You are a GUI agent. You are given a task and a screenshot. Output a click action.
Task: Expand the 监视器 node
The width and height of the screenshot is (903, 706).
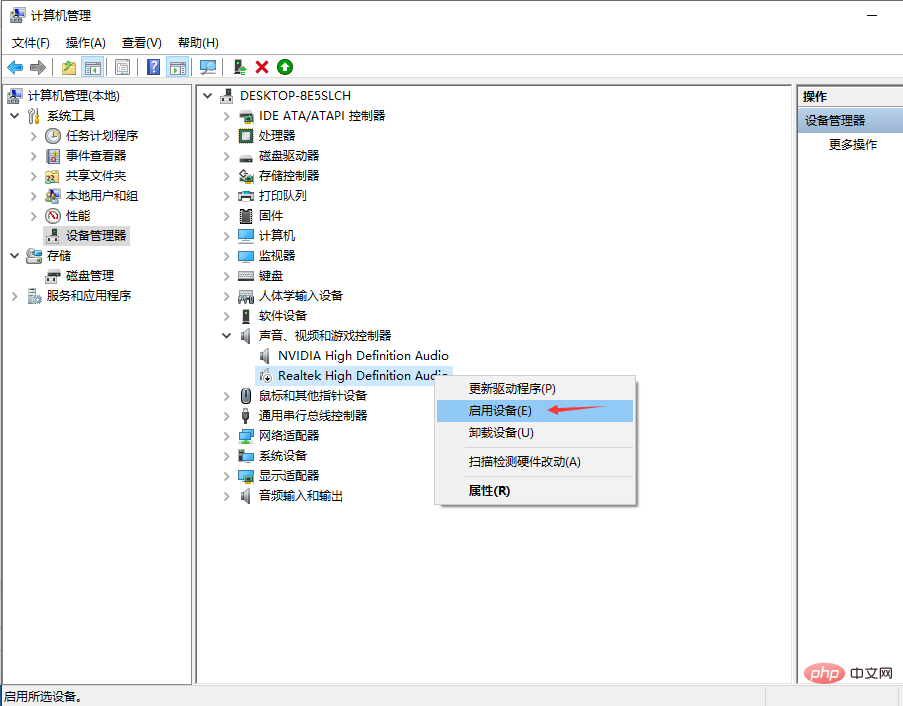coord(227,256)
